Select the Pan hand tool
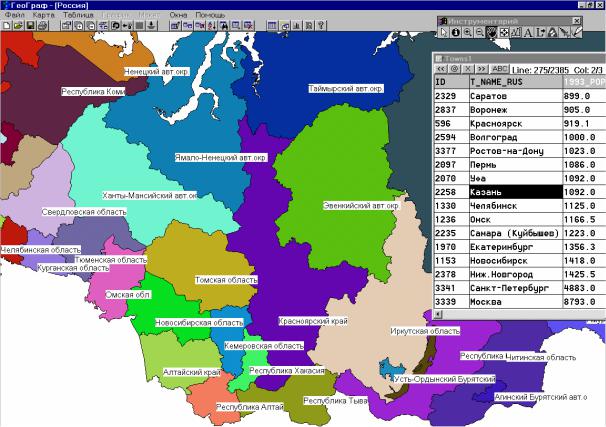The height and width of the screenshot is (427, 606). (x=492, y=32)
